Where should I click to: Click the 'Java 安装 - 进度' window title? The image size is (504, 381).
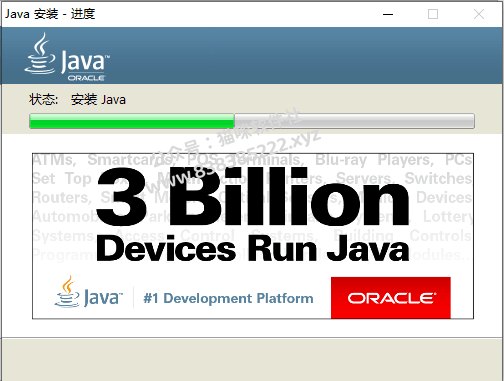[x=50, y=14]
